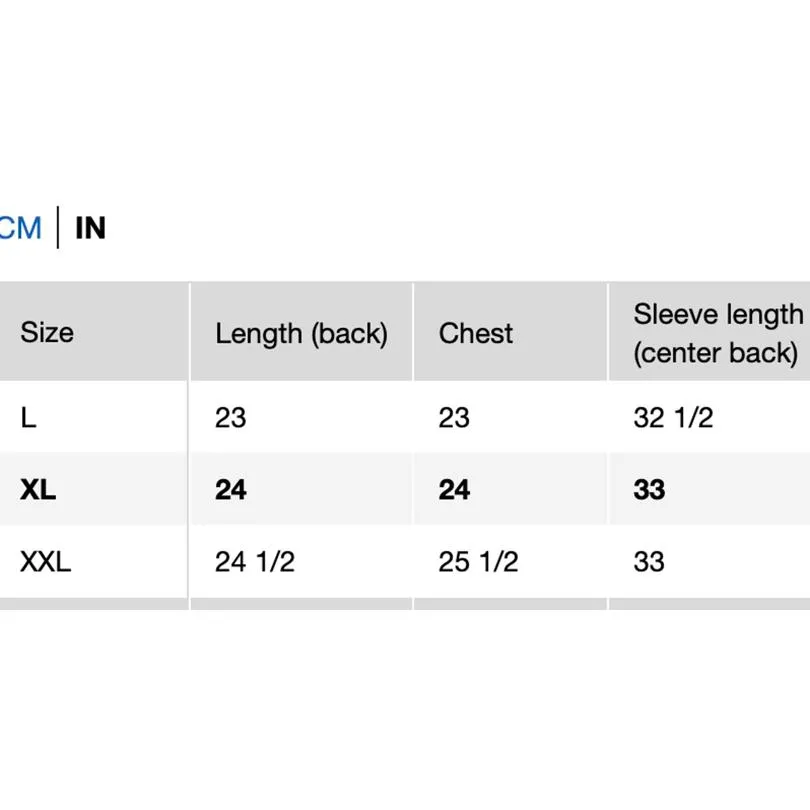Select the IN unit option

click(90, 228)
